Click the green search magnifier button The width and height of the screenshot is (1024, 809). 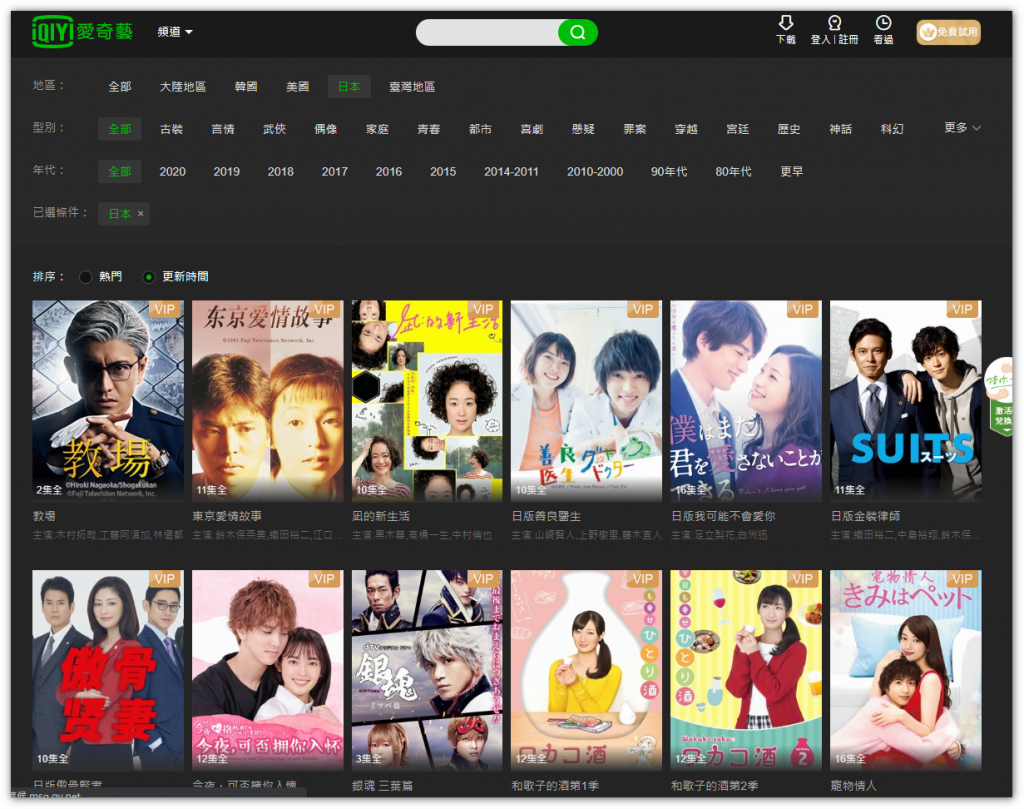577,32
